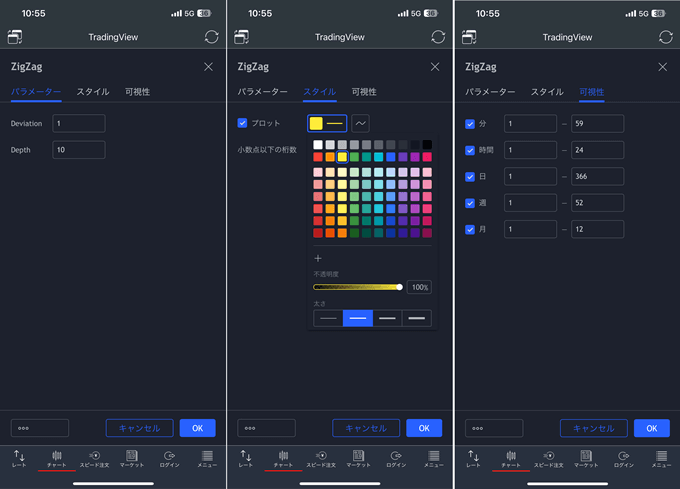Focus the Depth input field
680x489 pixels.
(x=79, y=150)
